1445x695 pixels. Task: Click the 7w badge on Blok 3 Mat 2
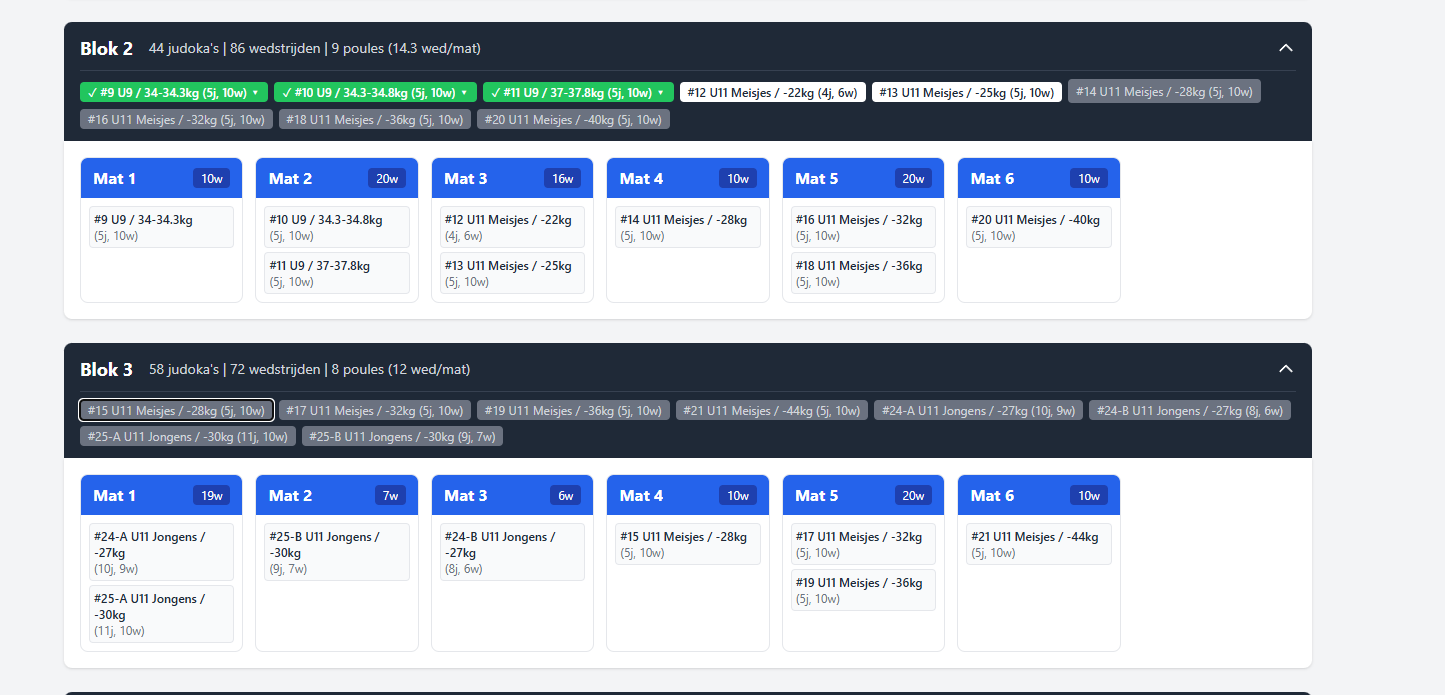389,496
